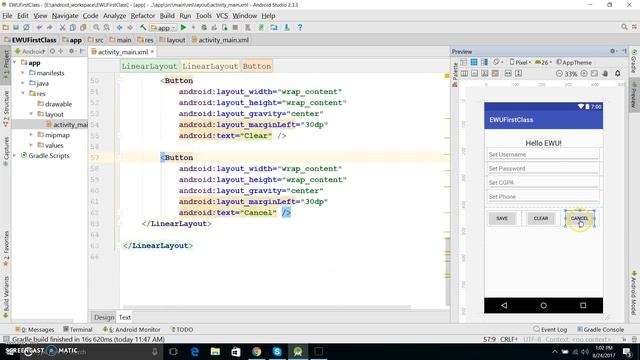Click the Find magnifier toolbar icon

tap(96, 27)
